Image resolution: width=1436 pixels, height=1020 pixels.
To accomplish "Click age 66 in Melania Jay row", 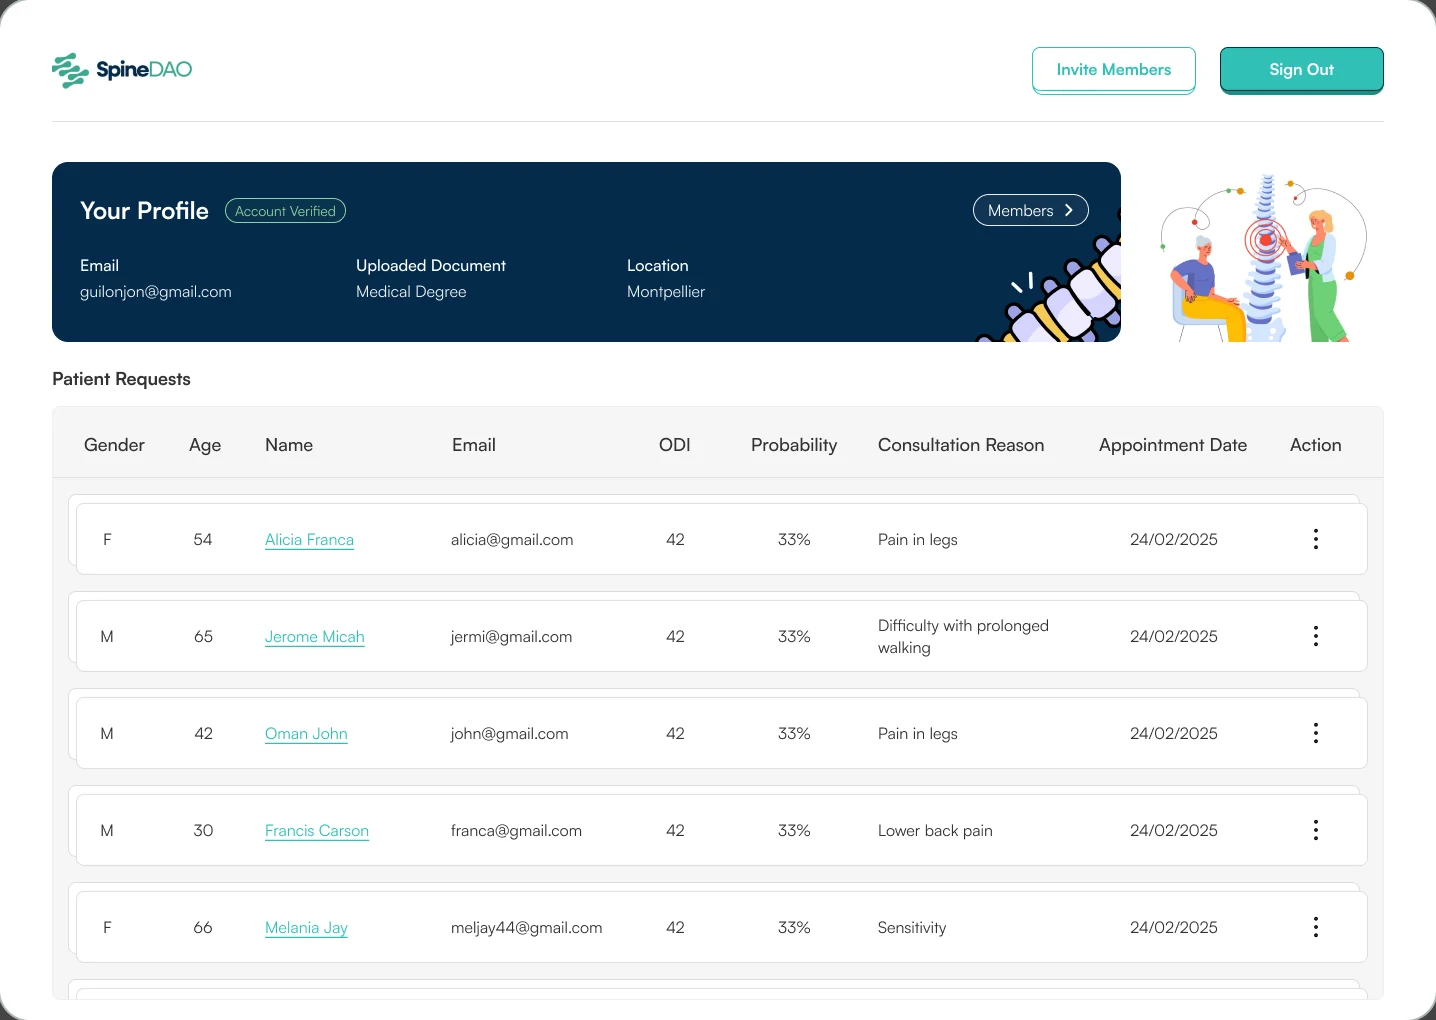I will click(203, 928).
